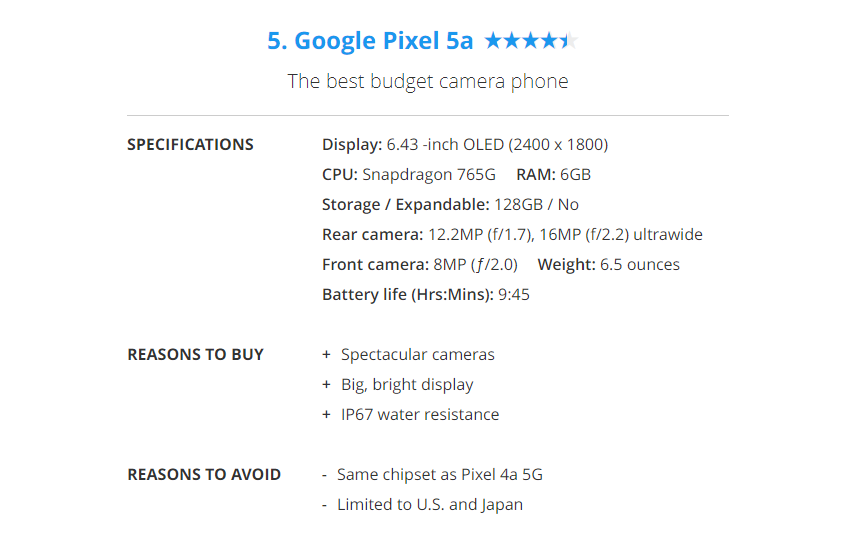
Task: Click the minus icon beside Same chipset
Action: click(325, 475)
